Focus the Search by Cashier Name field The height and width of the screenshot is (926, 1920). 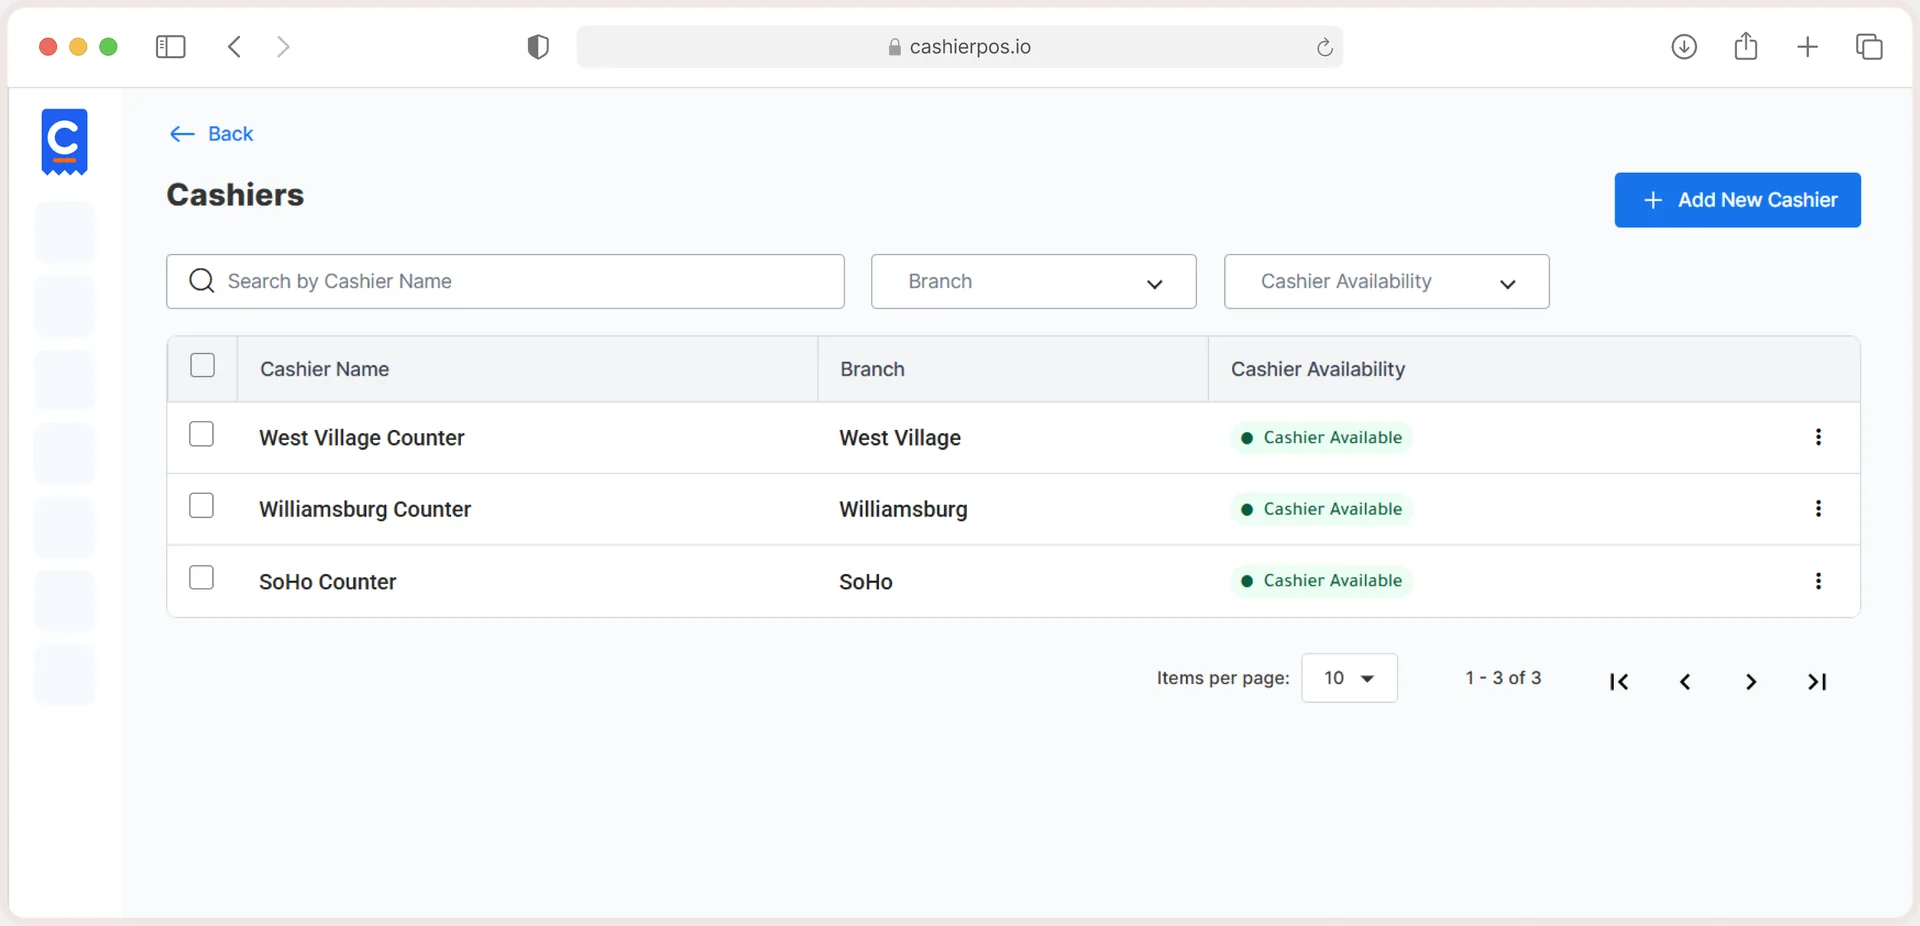coord(505,282)
